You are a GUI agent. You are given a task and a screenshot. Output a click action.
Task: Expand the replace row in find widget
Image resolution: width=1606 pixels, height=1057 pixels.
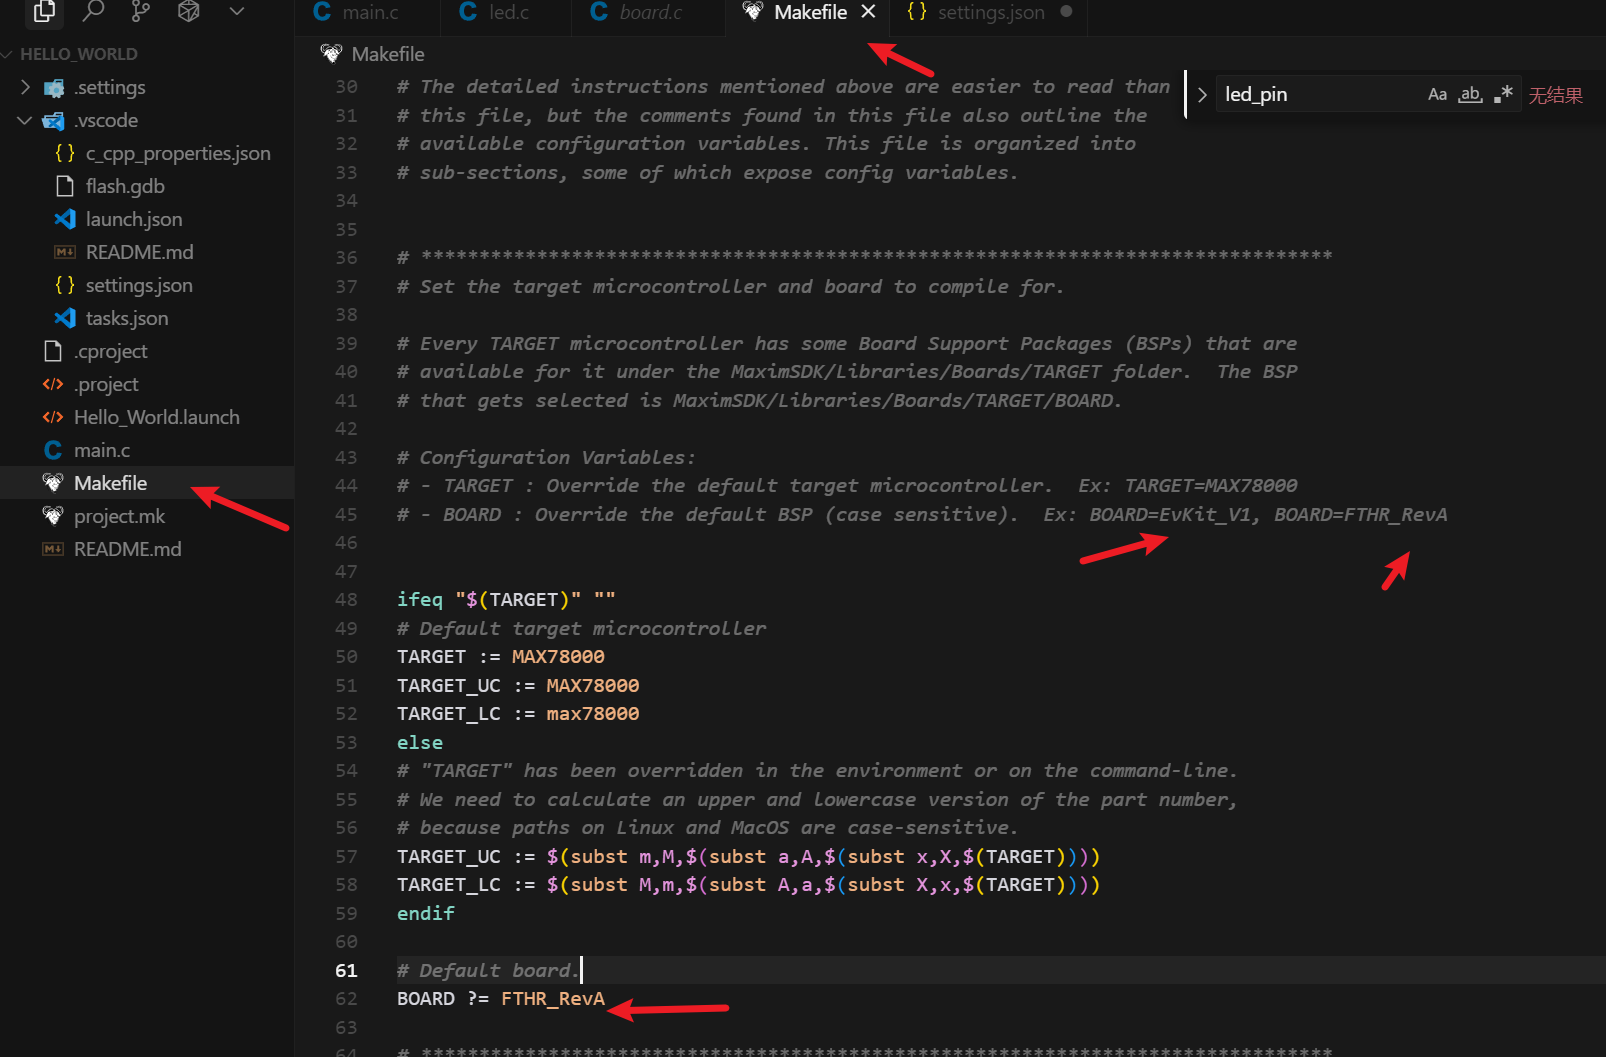[x=1202, y=95]
